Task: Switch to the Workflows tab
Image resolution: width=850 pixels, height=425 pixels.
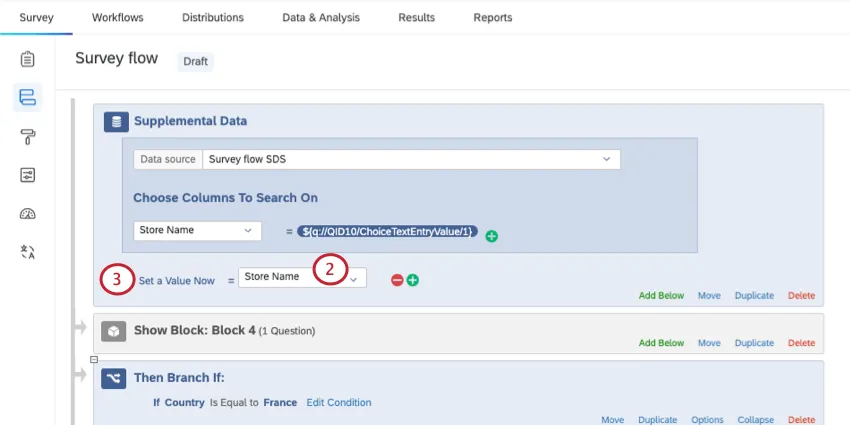Action: coord(117,17)
